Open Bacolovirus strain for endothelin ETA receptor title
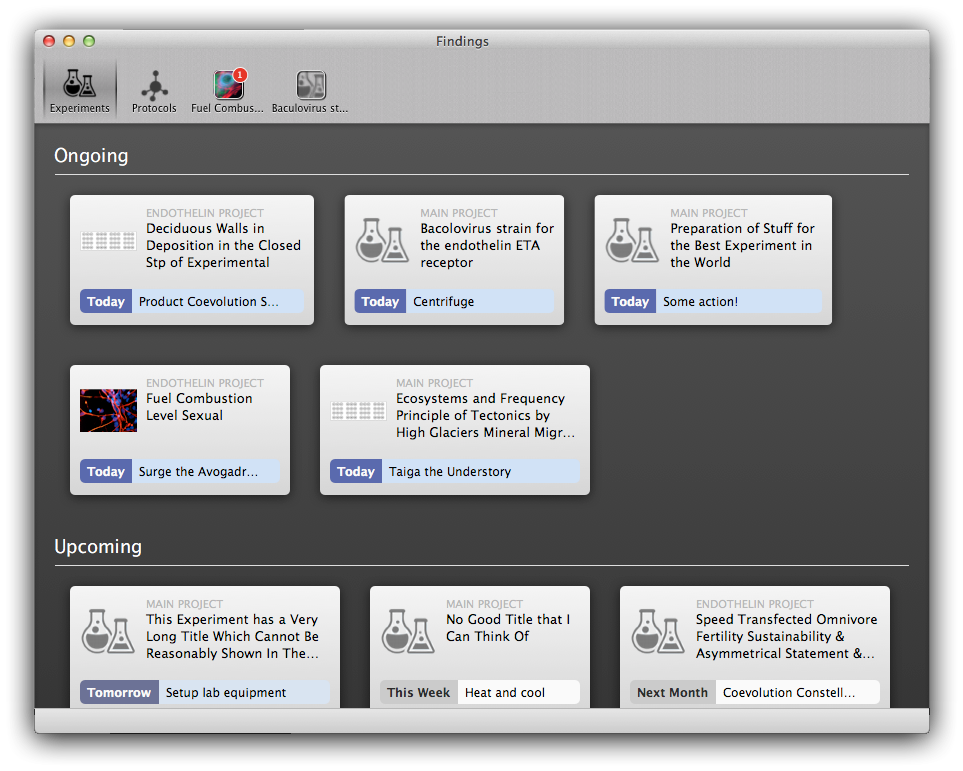The image size is (963, 771). coord(487,245)
